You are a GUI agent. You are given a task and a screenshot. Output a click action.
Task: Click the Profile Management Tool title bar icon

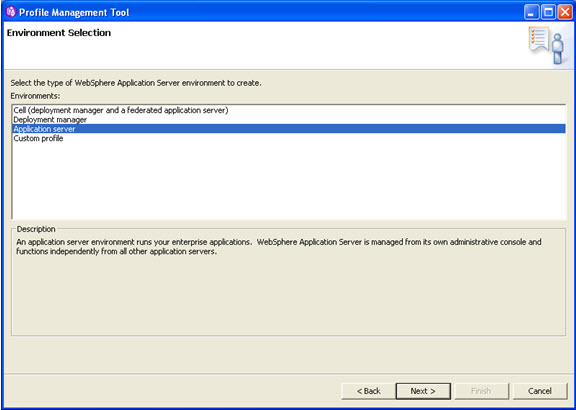tap(11, 12)
